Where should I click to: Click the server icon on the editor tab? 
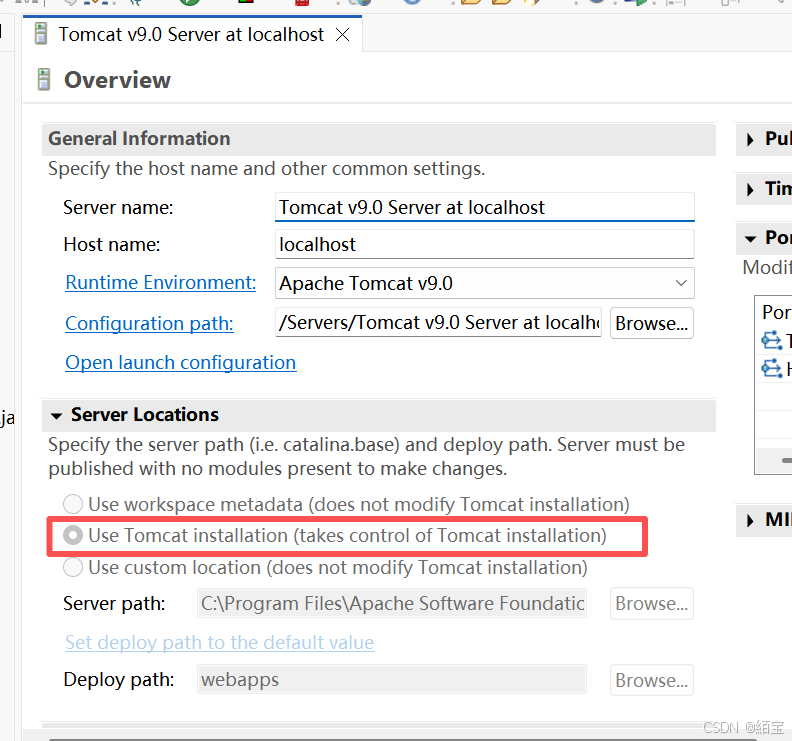(41, 34)
